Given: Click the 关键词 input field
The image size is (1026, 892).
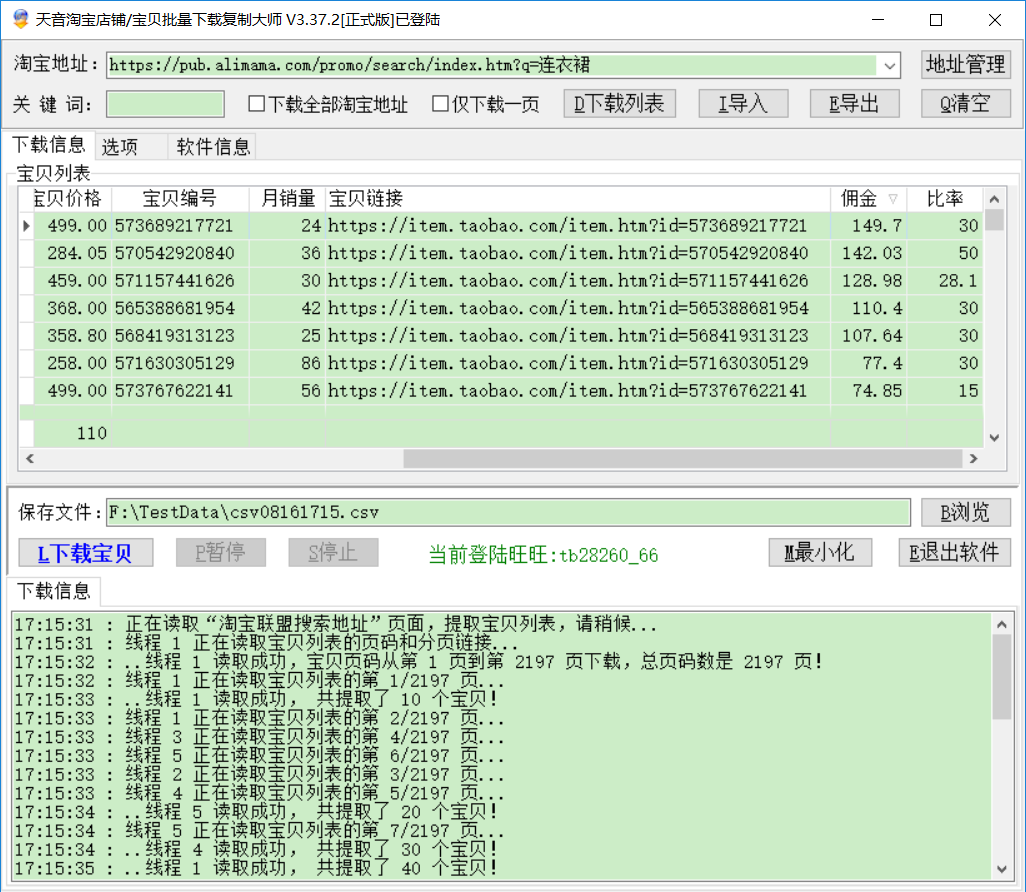Looking at the screenshot, I should point(165,104).
